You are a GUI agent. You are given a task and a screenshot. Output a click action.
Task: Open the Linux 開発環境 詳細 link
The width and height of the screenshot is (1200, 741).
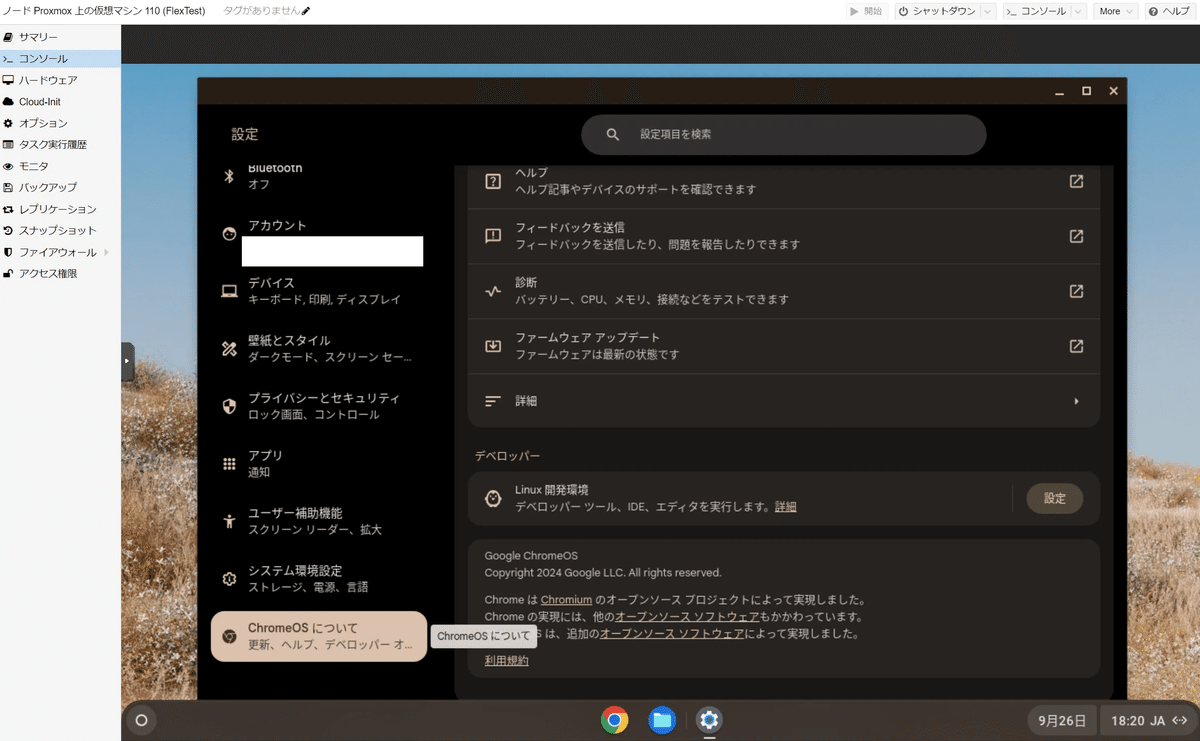point(786,507)
